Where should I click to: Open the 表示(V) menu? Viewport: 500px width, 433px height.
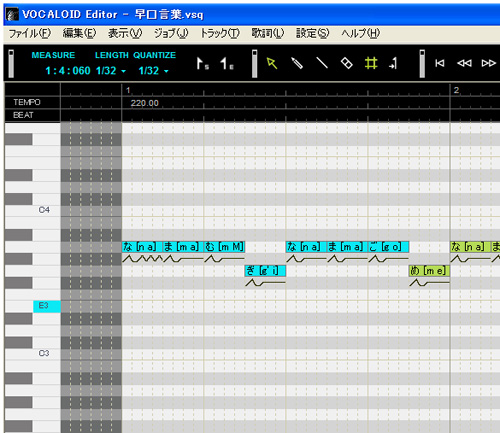click(125, 33)
